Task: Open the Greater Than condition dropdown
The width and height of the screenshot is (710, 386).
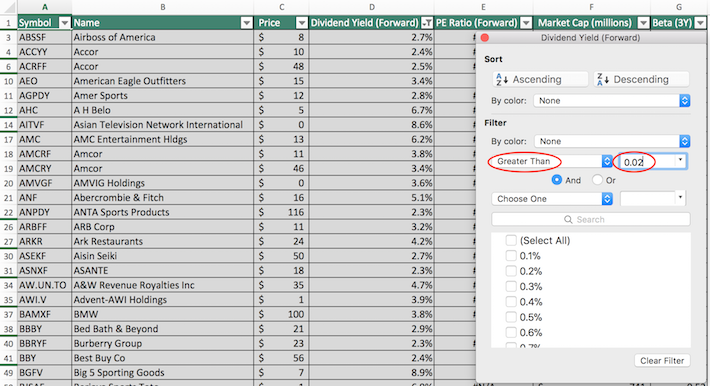Action: click(552, 161)
